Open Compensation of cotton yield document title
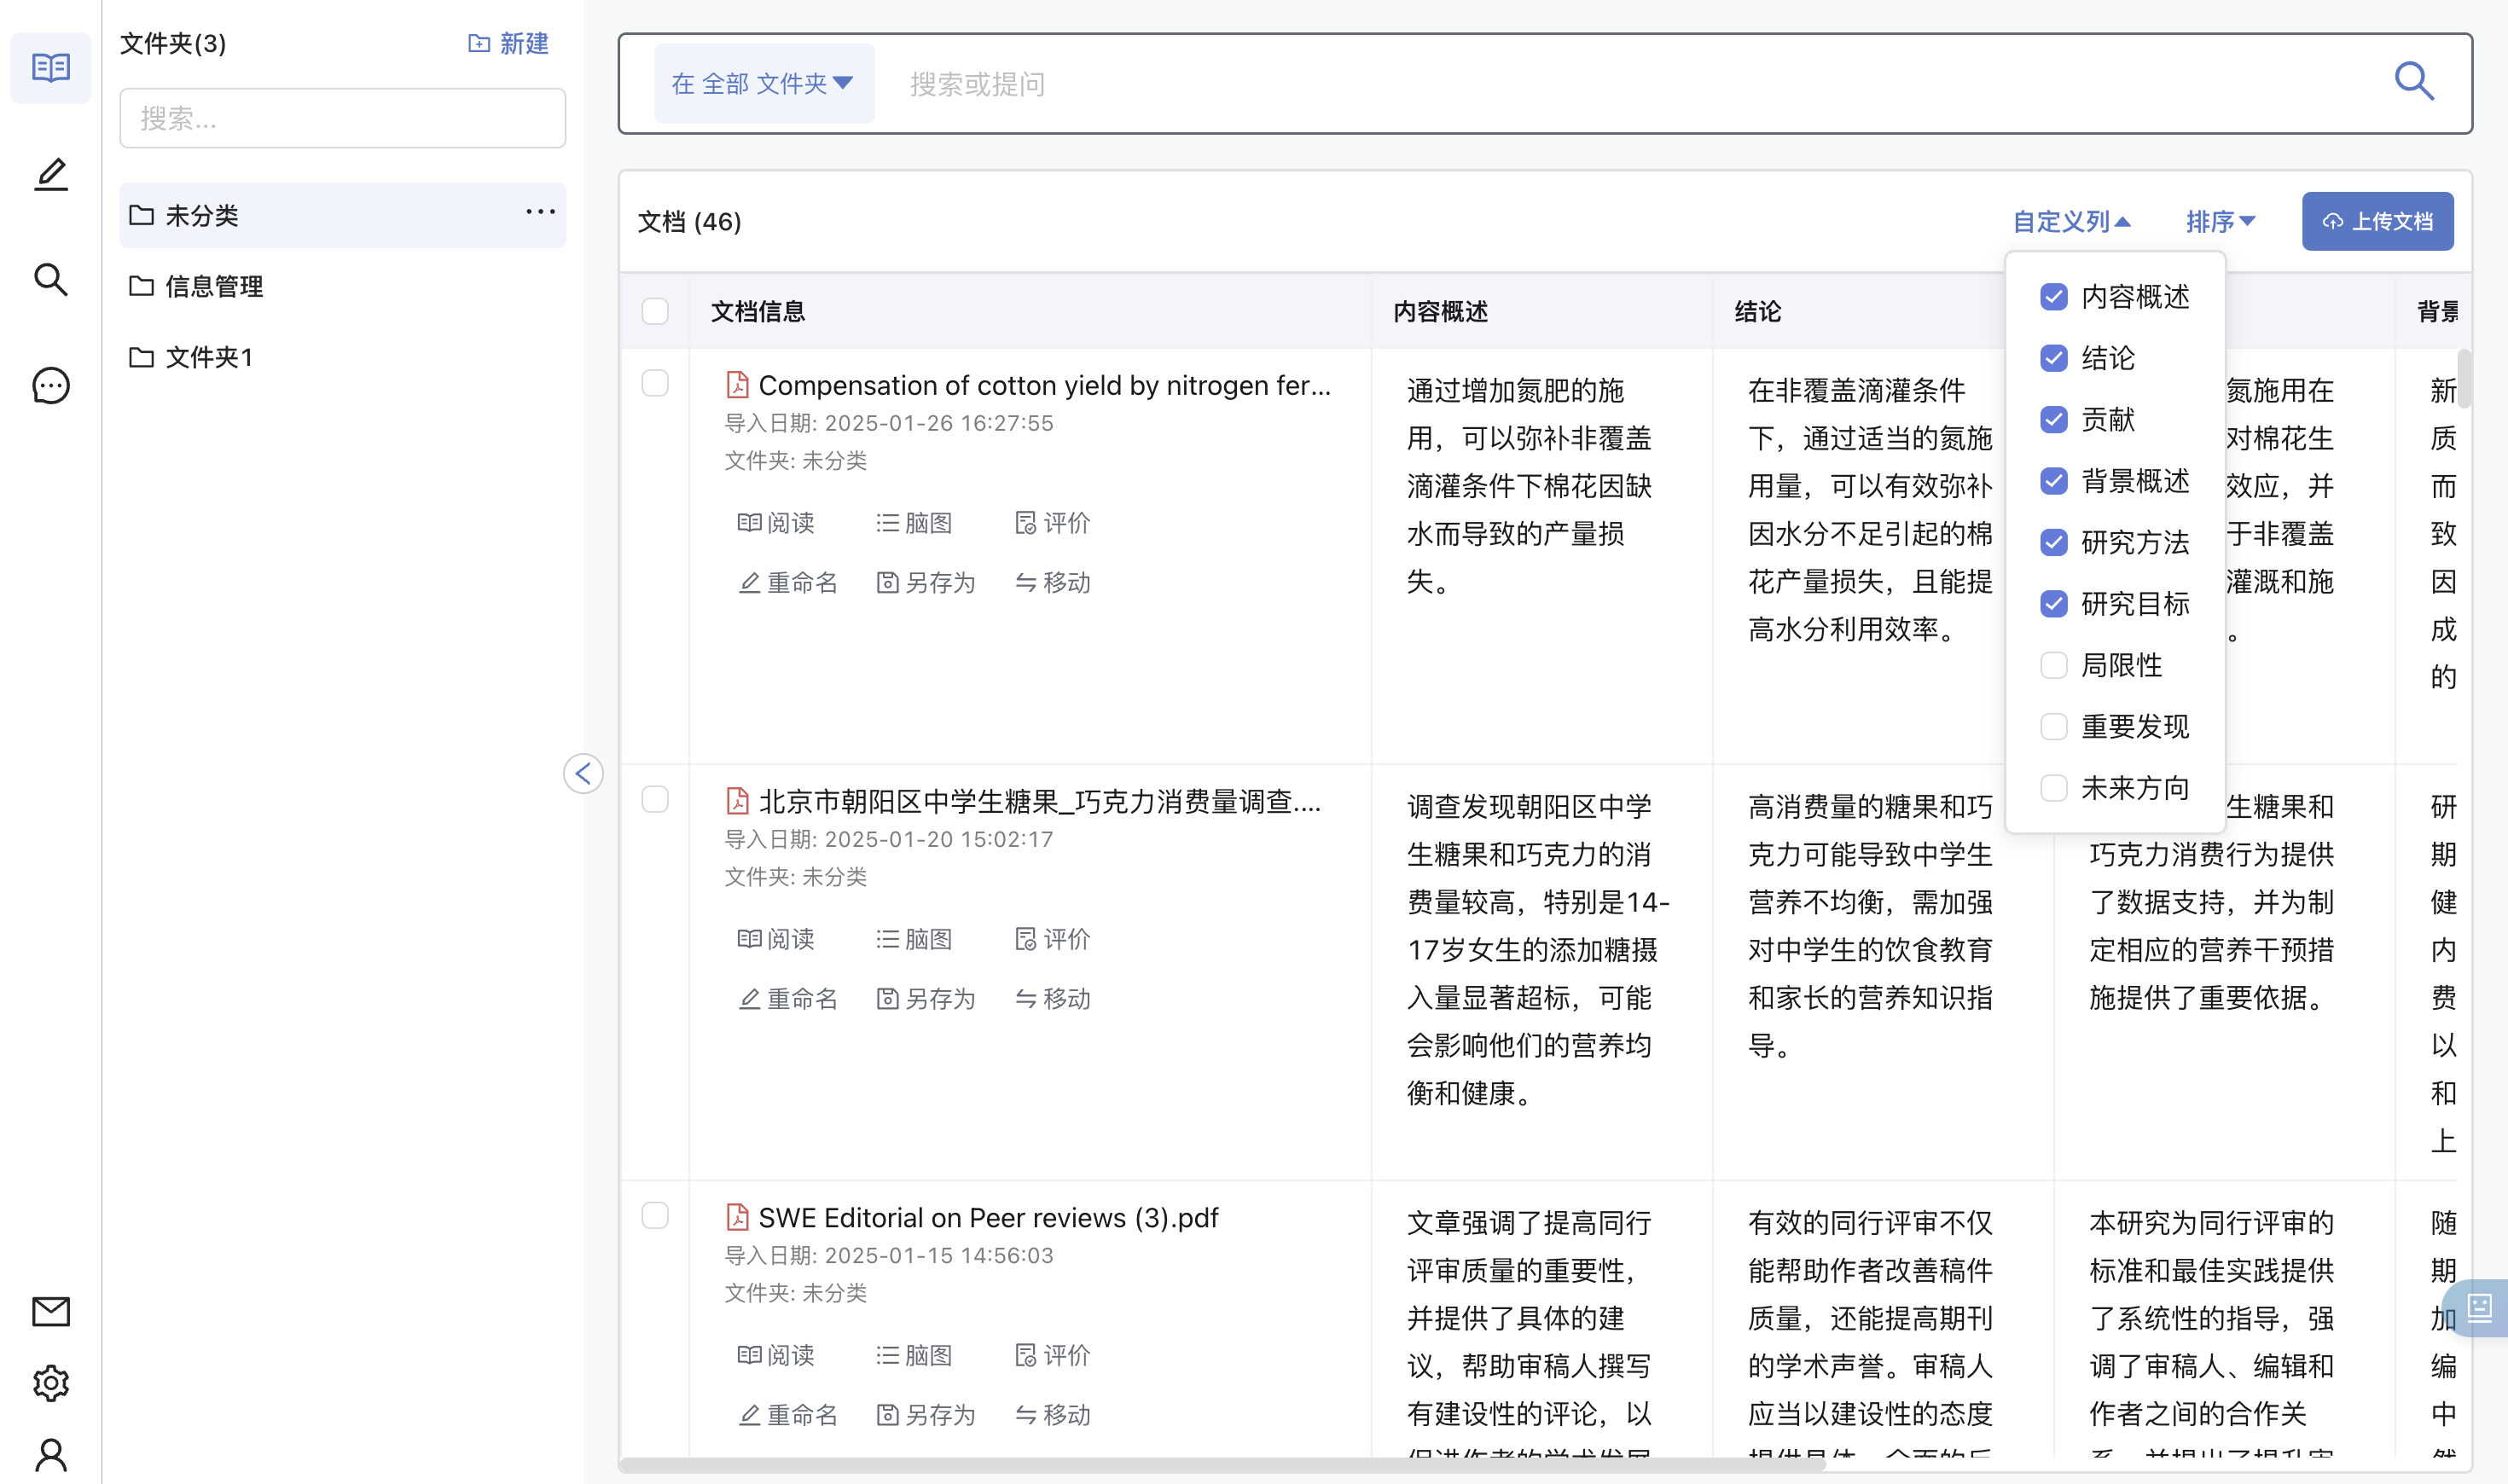The width and height of the screenshot is (2508, 1484). 1044,385
